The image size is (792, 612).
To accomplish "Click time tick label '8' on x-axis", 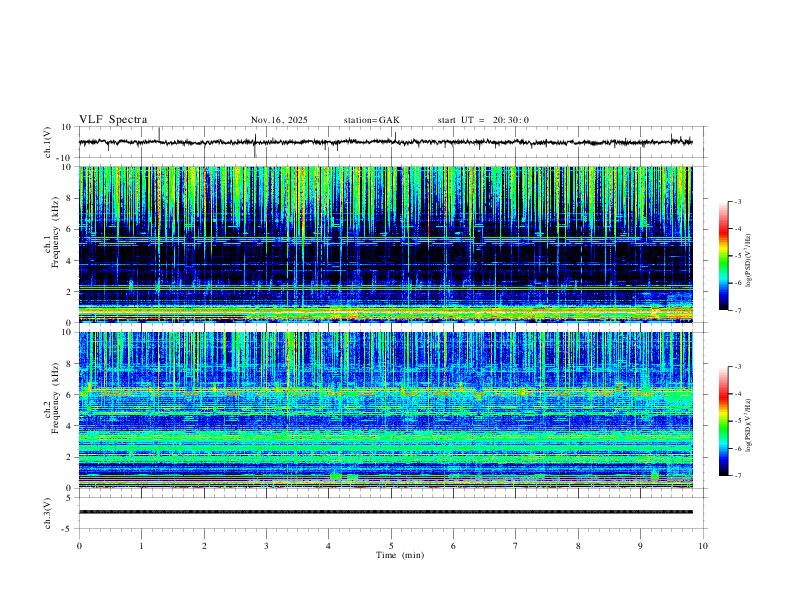I will [578, 546].
